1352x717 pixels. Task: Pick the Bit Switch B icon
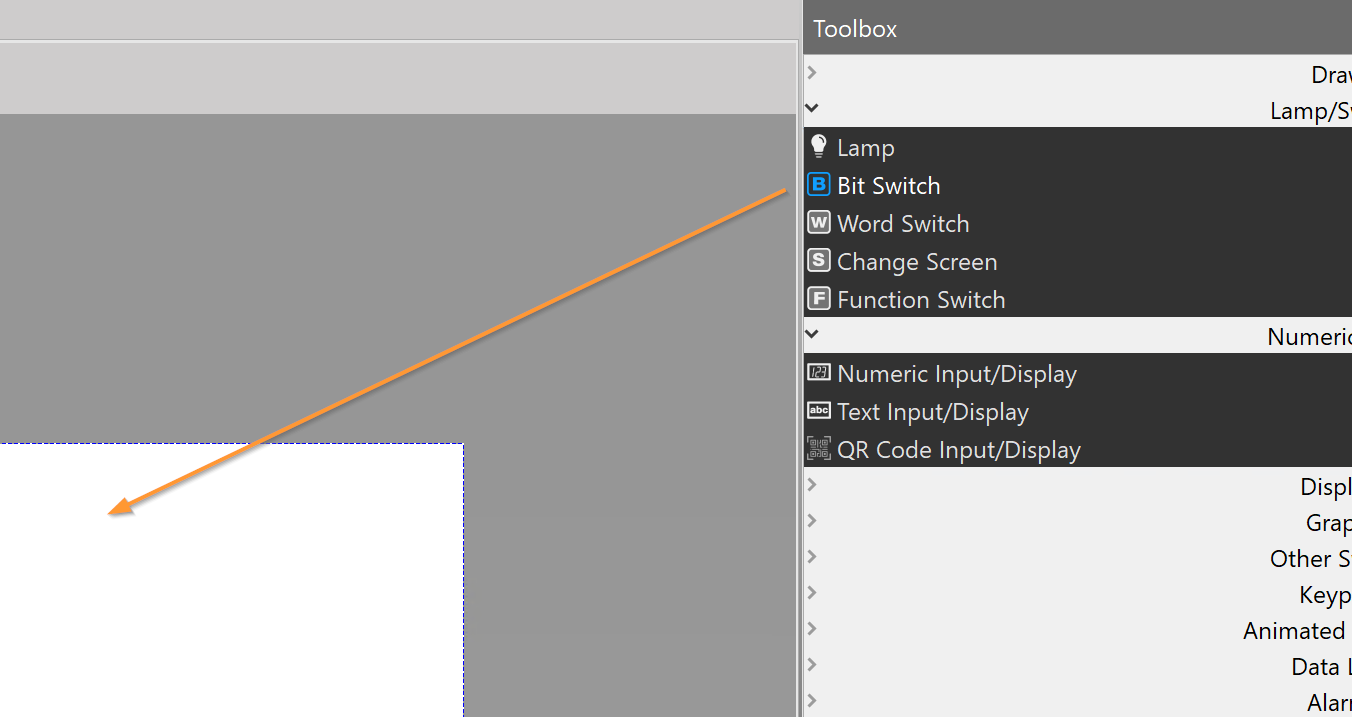click(819, 185)
